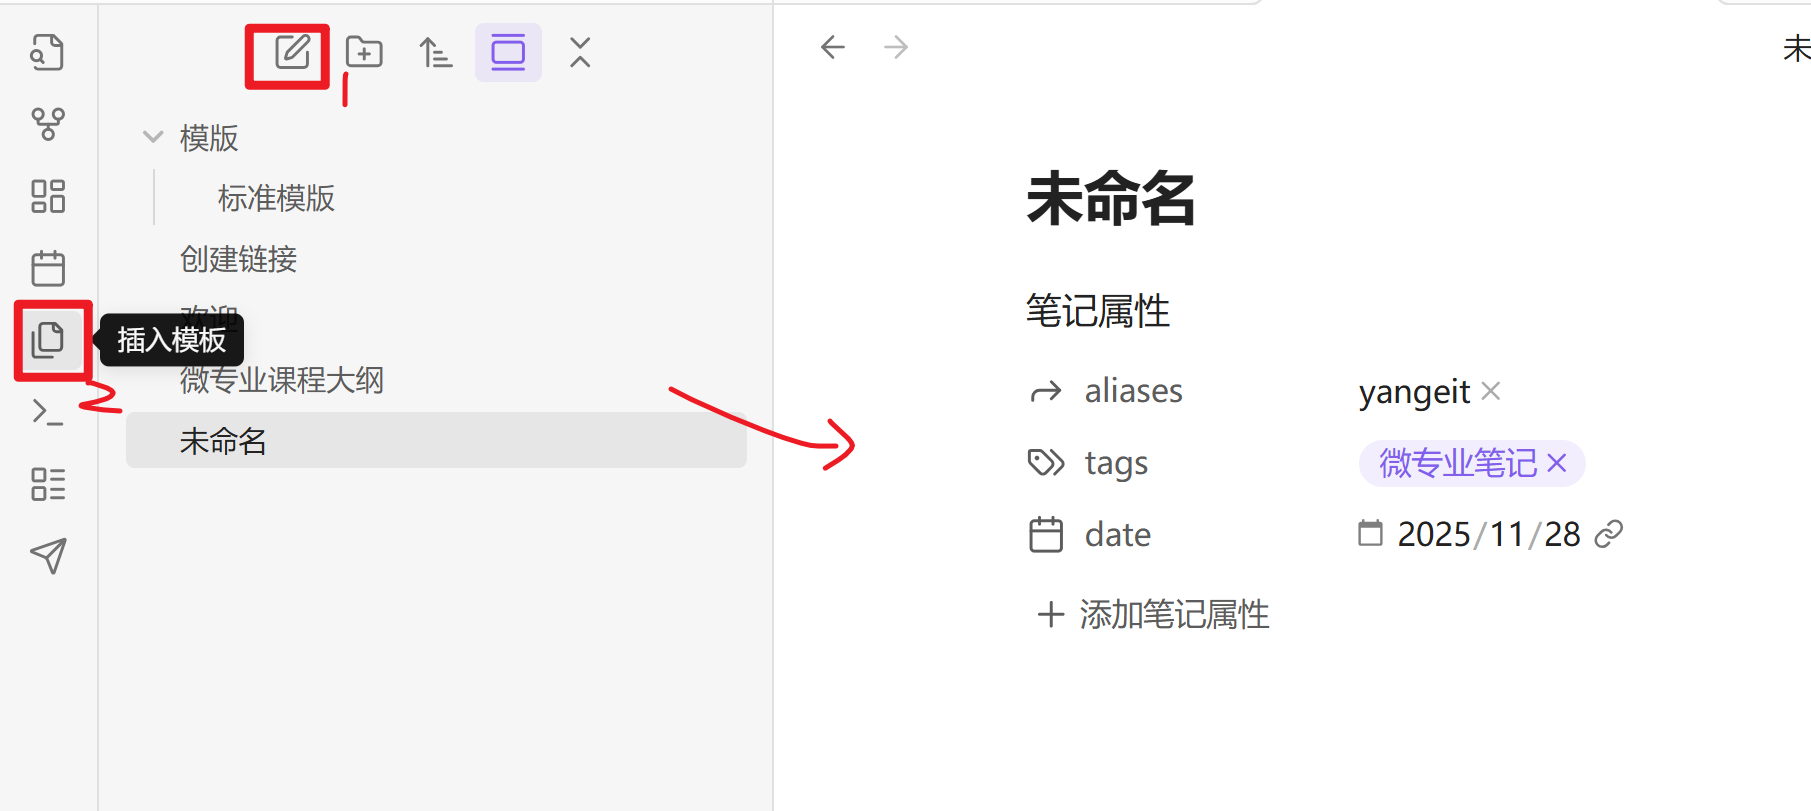
Task: Open today's daily note
Action: (47, 268)
